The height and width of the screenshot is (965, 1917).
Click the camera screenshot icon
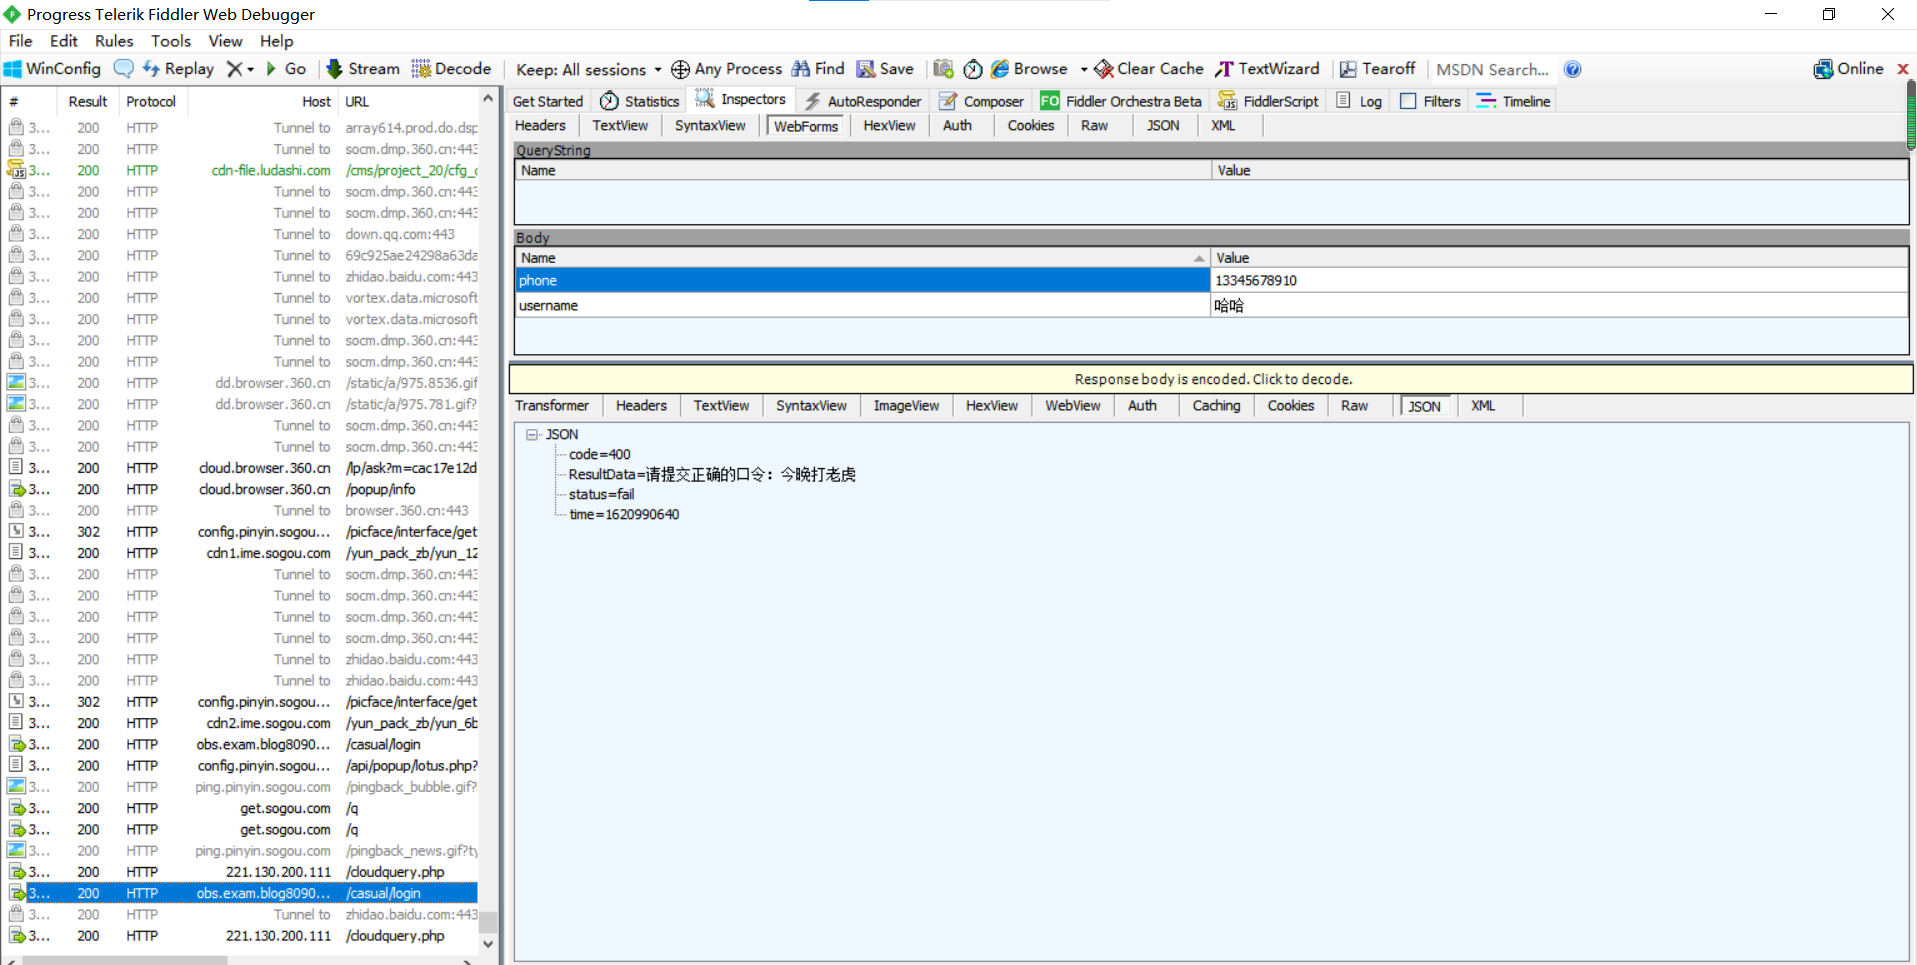click(943, 69)
